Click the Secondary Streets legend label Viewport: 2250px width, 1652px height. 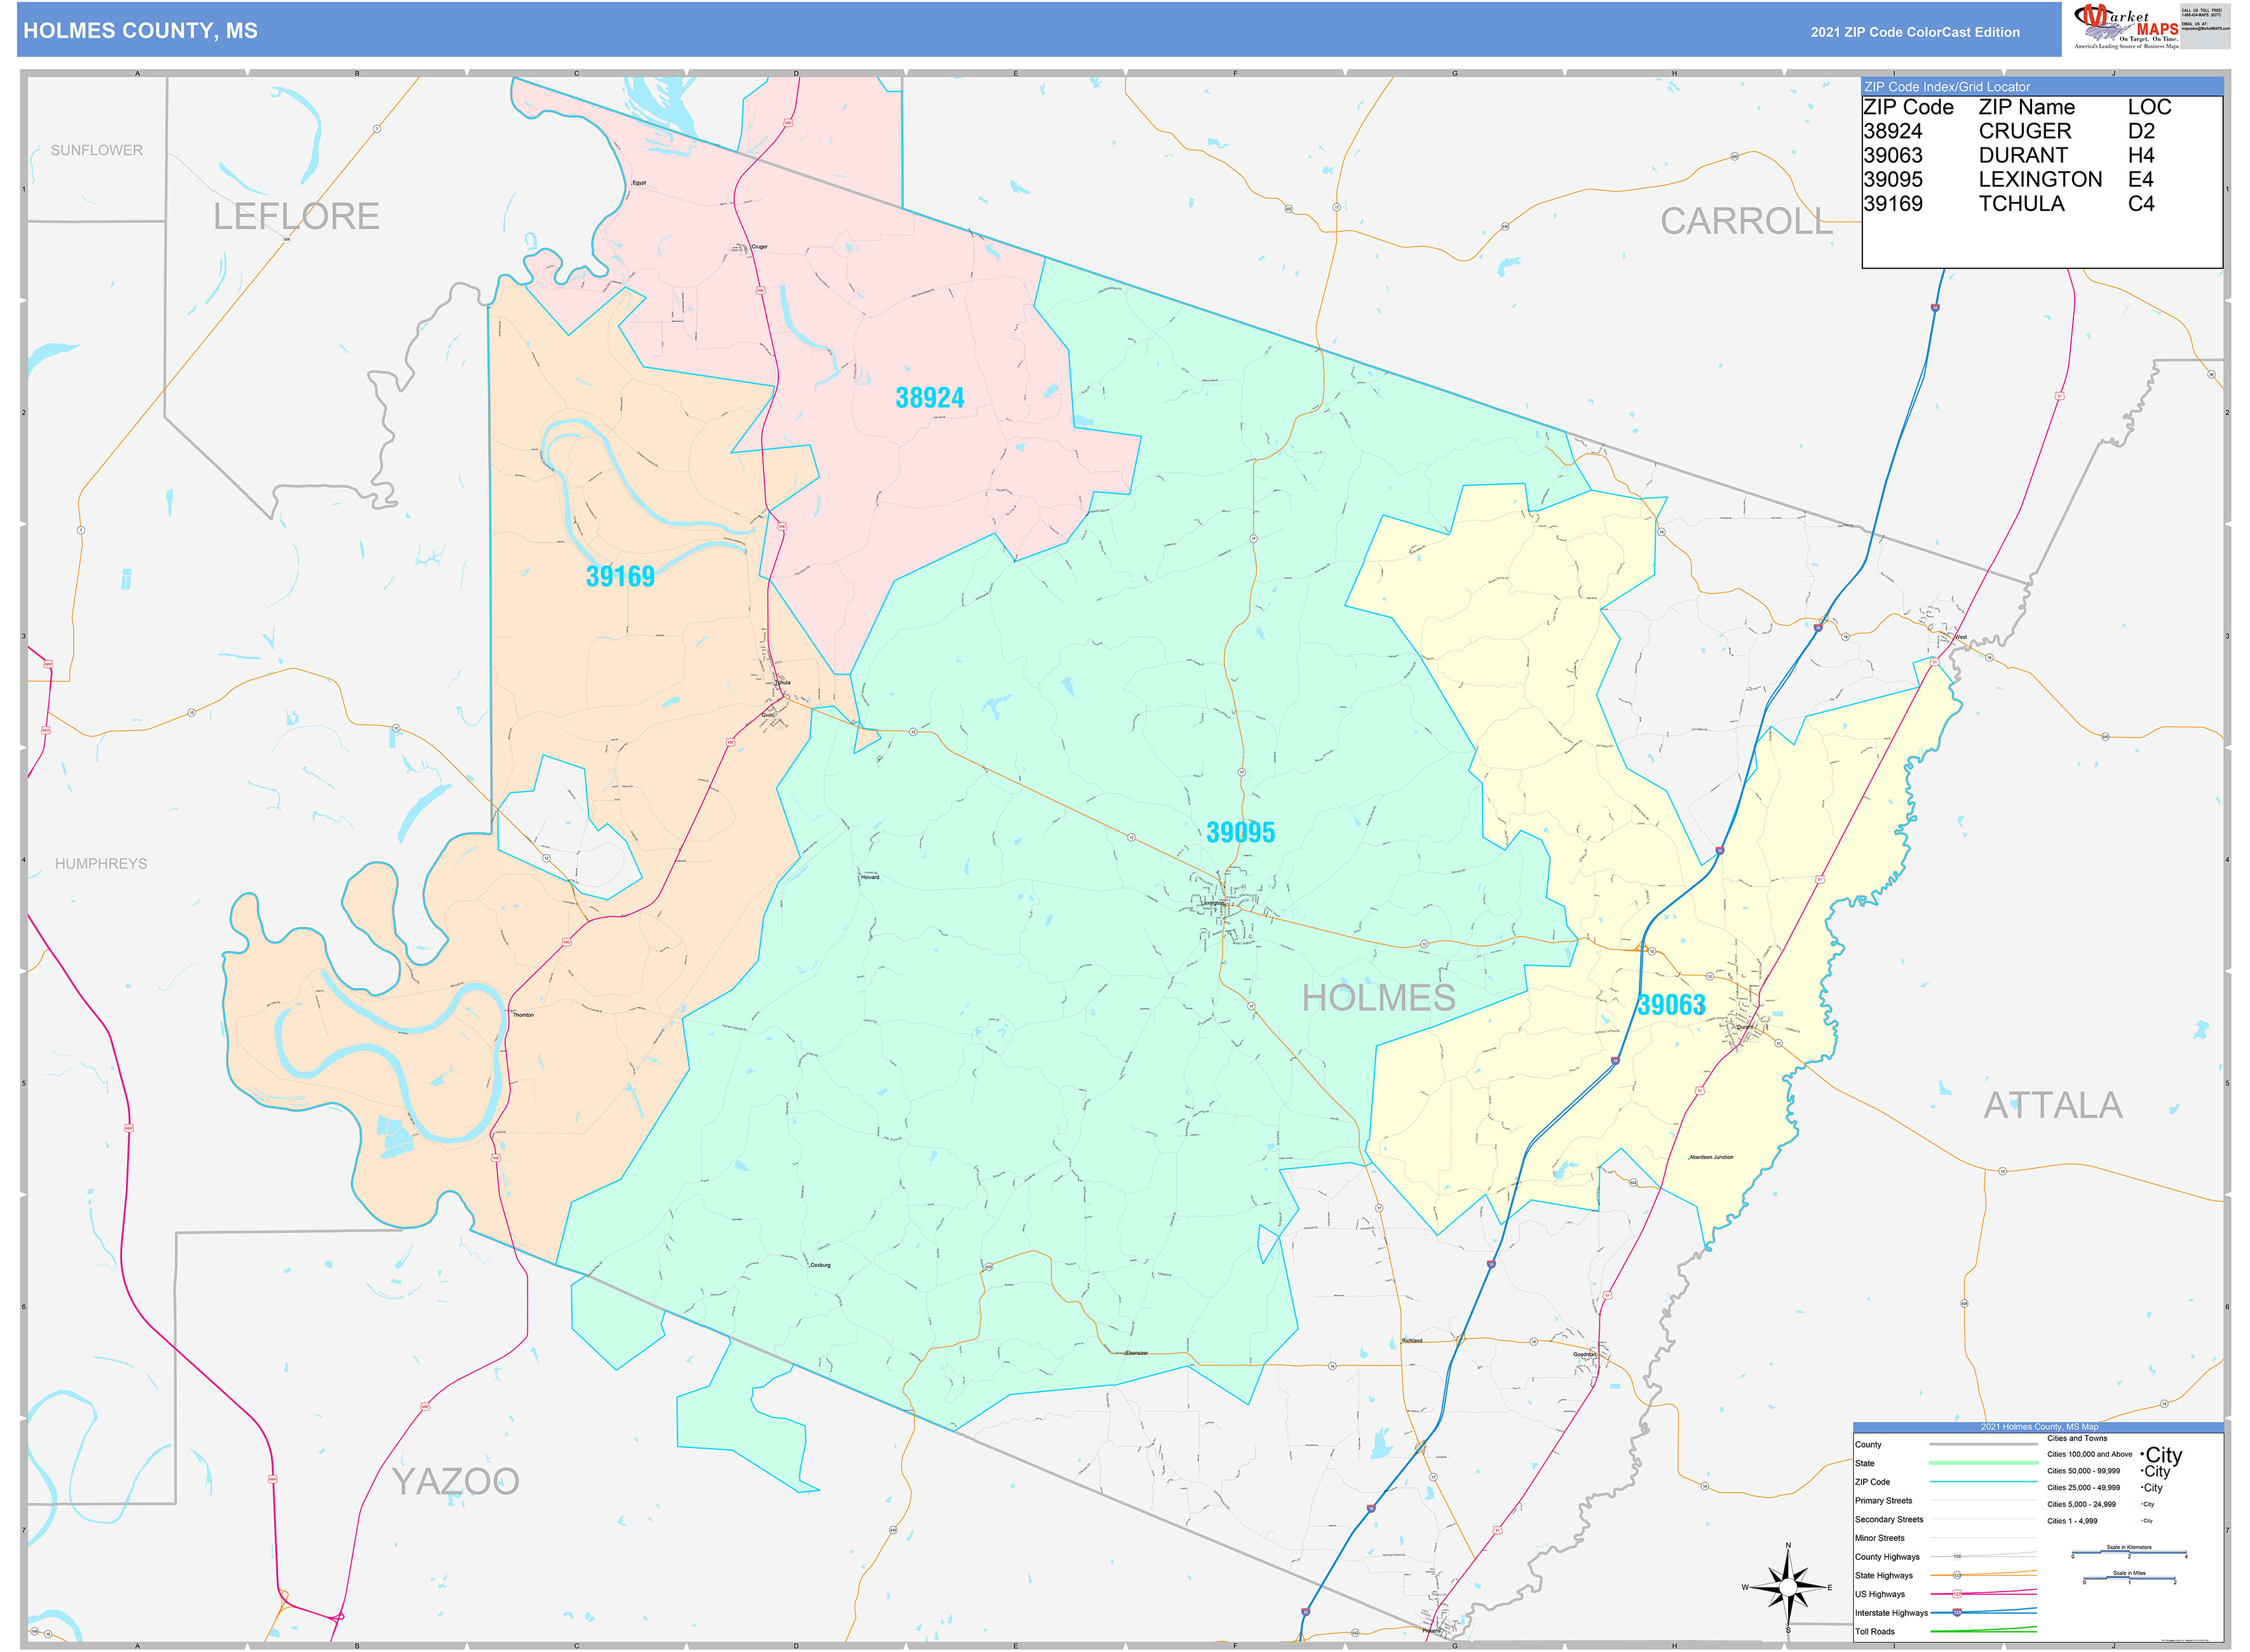1890,1520
